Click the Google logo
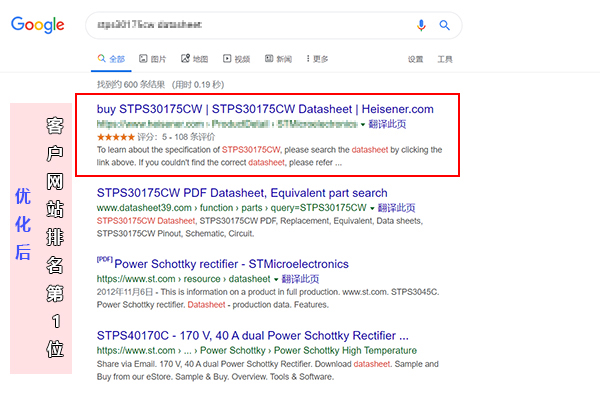This screenshot has height=400, width=600. pyautogui.click(x=38, y=25)
